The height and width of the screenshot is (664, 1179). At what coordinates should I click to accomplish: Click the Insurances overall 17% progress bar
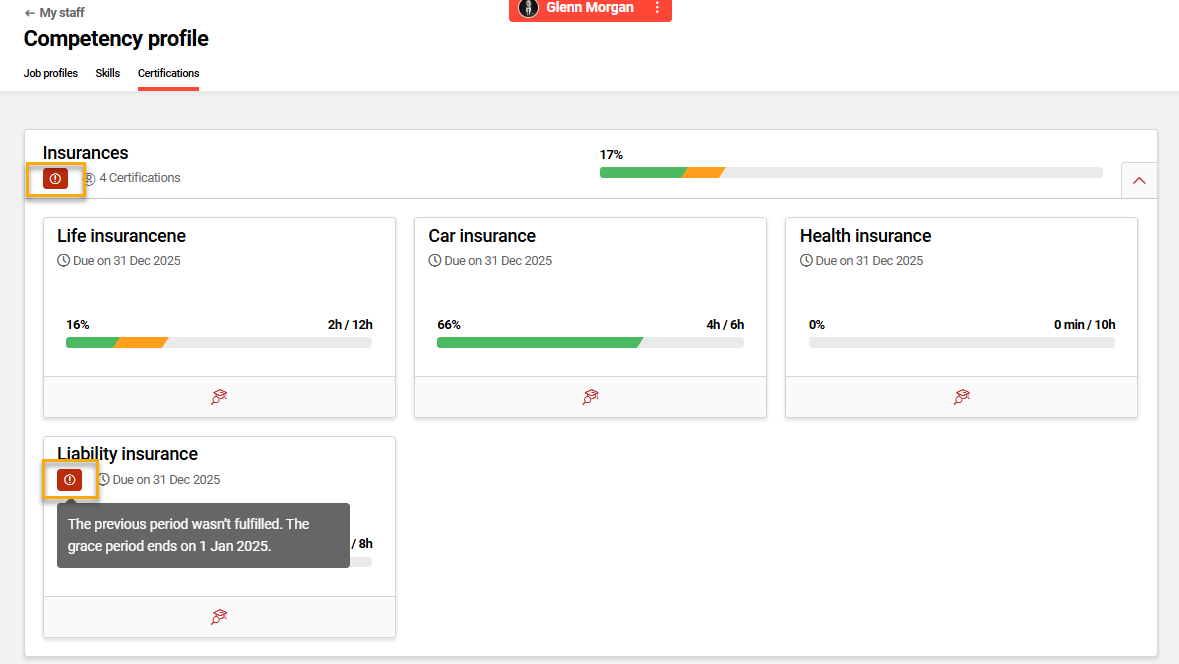(850, 172)
